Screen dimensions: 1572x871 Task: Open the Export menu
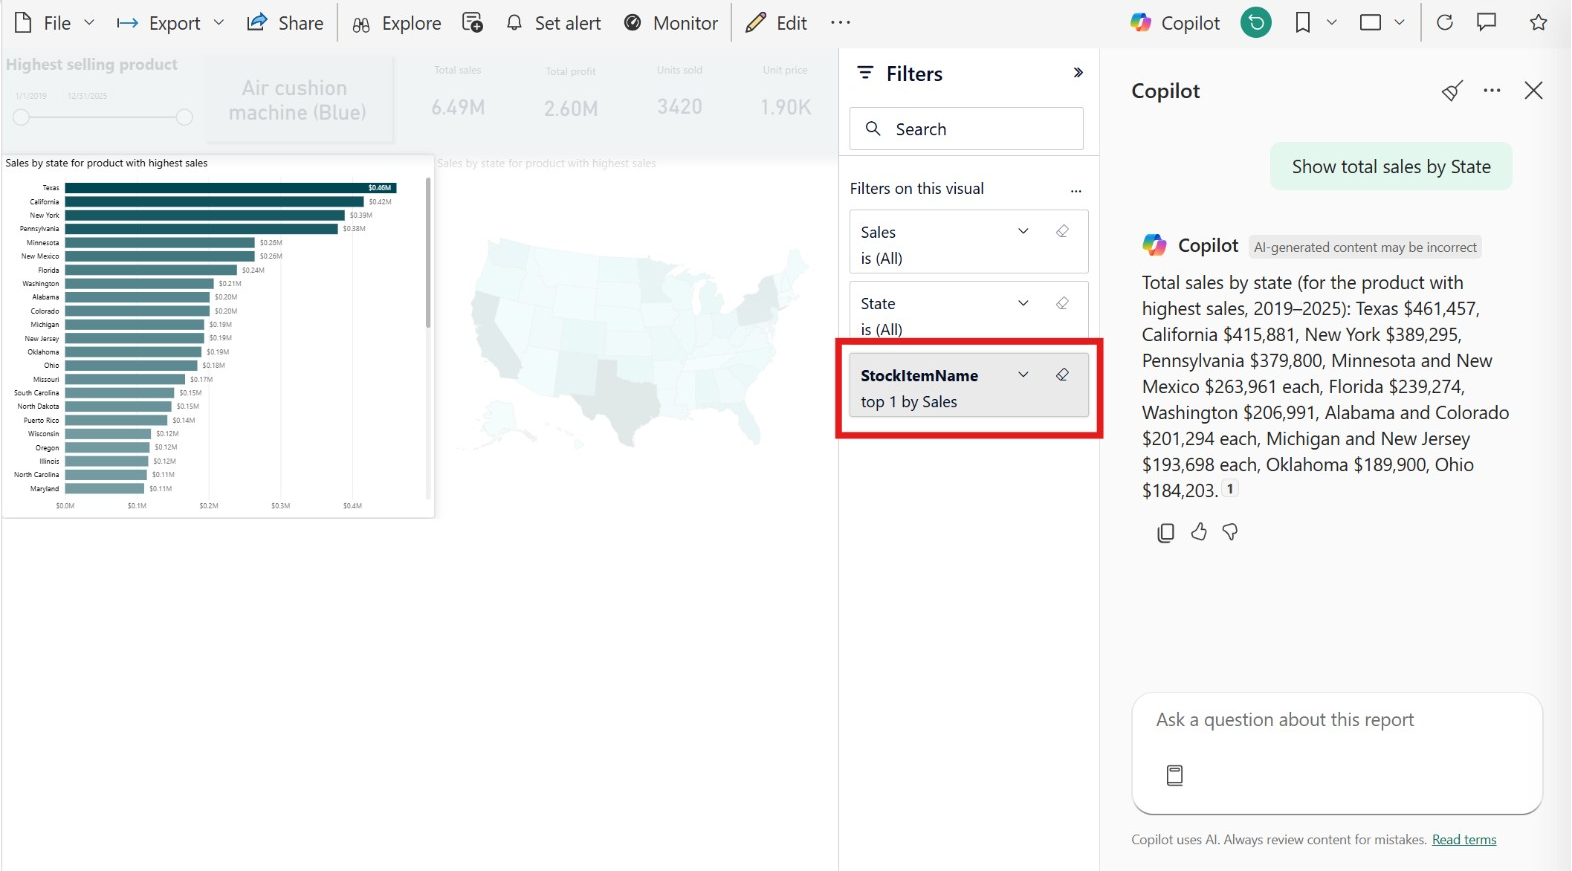coord(158,23)
